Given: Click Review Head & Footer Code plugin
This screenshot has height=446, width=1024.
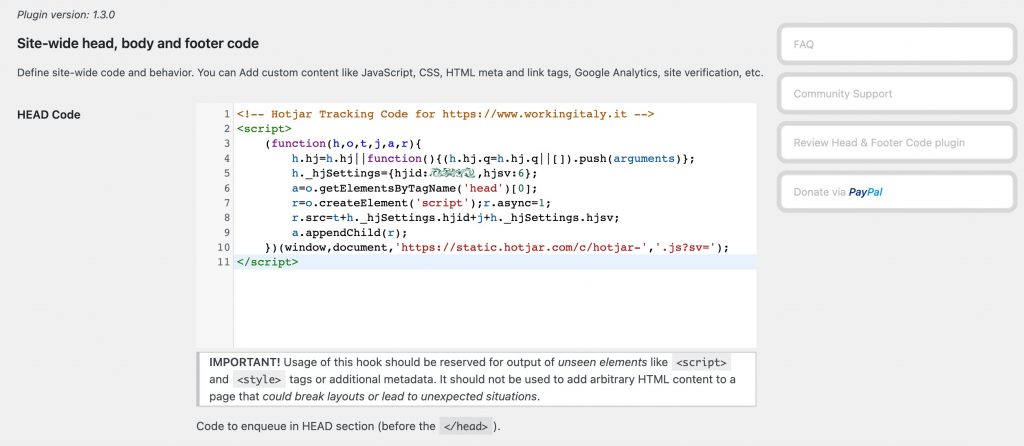Looking at the screenshot, I should tap(896, 143).
